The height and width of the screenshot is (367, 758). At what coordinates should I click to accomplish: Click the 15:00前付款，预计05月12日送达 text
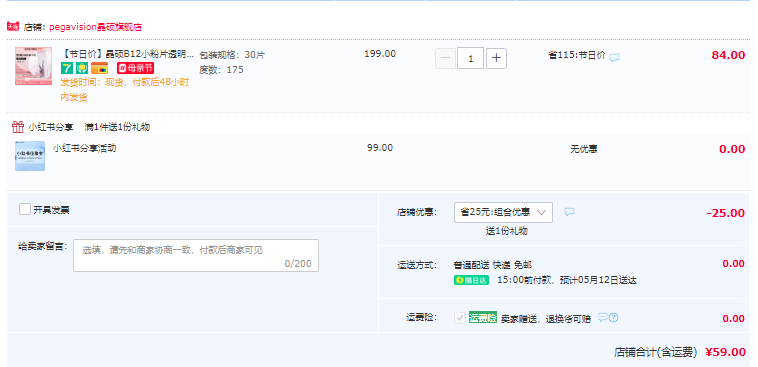[x=567, y=280]
